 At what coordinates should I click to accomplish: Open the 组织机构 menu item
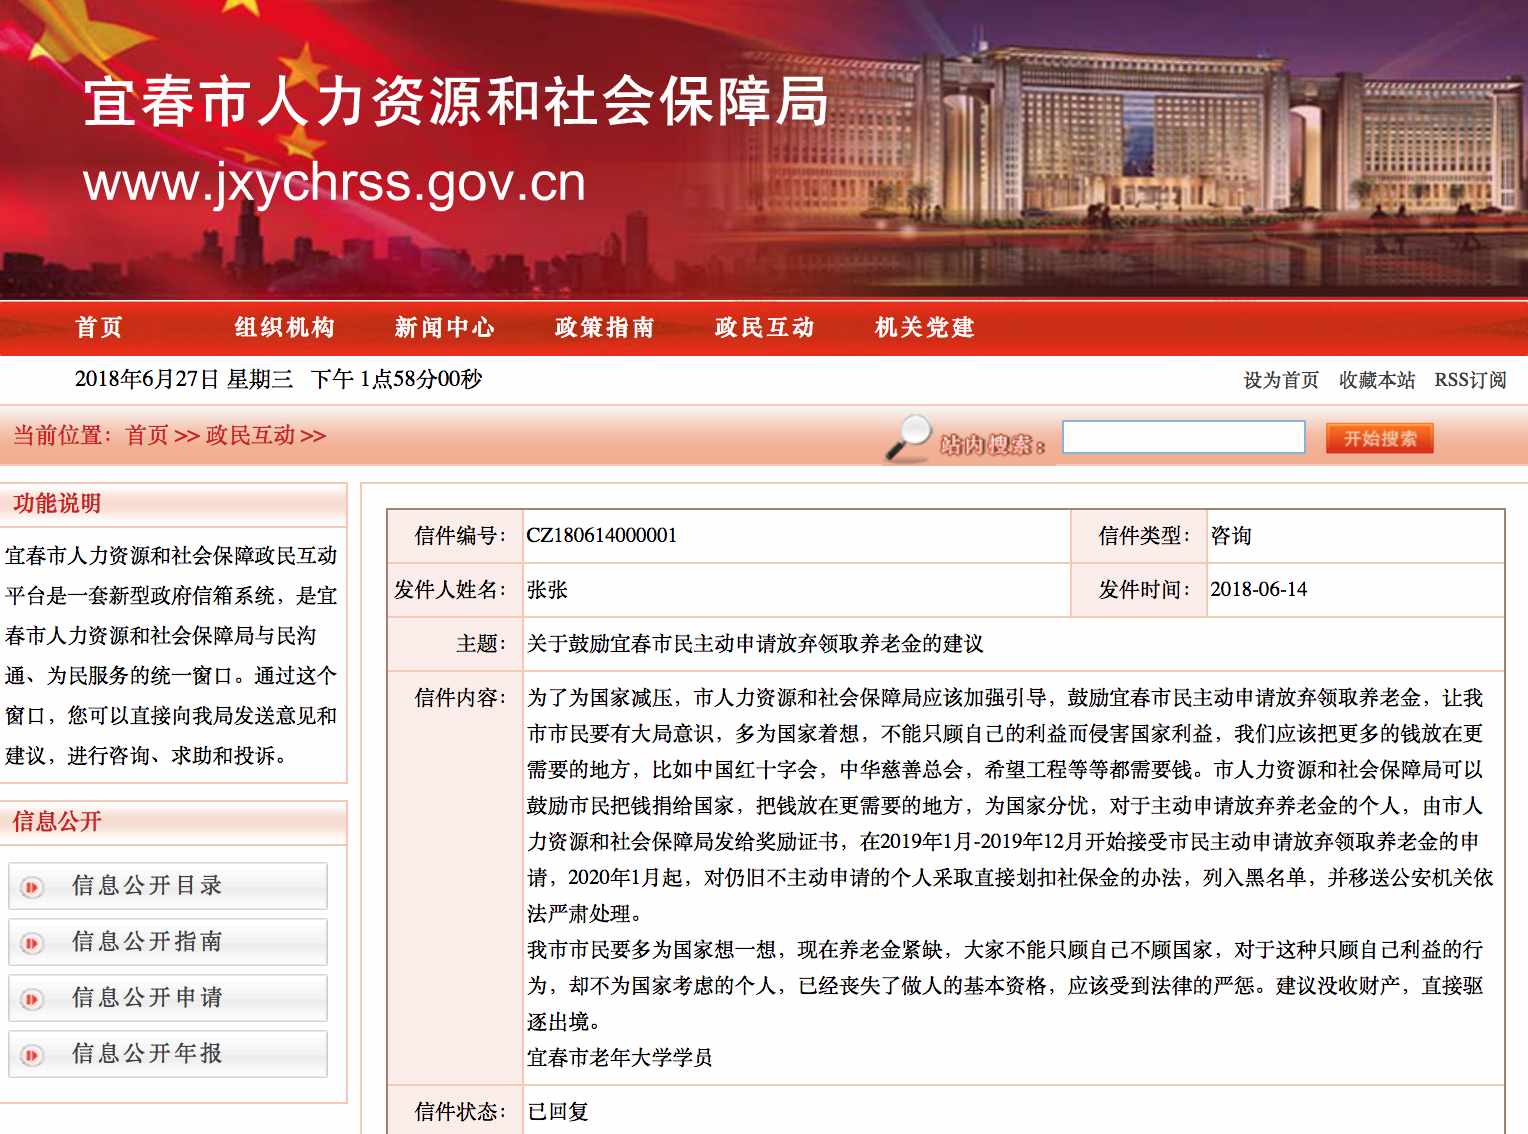click(x=285, y=328)
